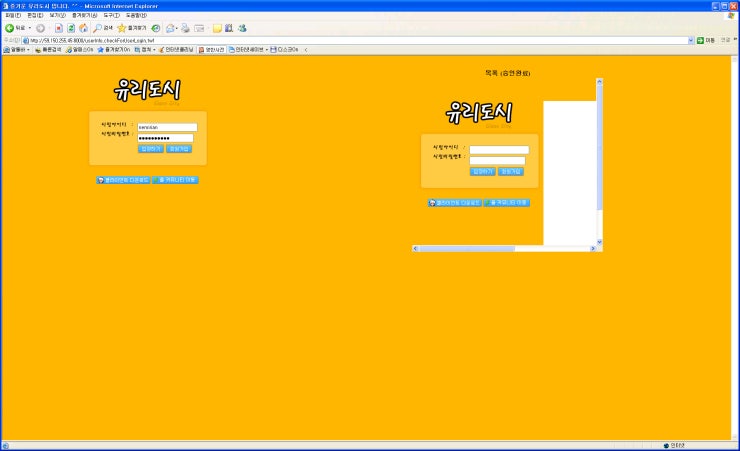Click the 회원가입 button in the left login form
Screen dimensions: 740x451
178,148
